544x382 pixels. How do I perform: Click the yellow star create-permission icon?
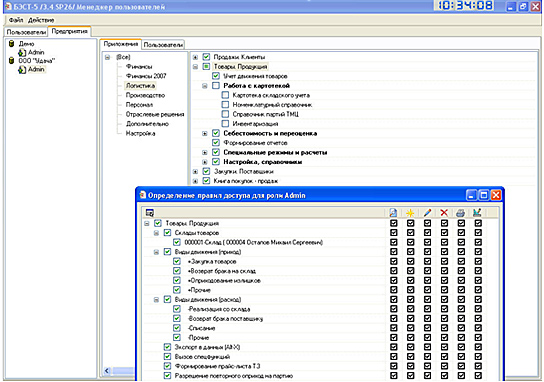[410, 213]
